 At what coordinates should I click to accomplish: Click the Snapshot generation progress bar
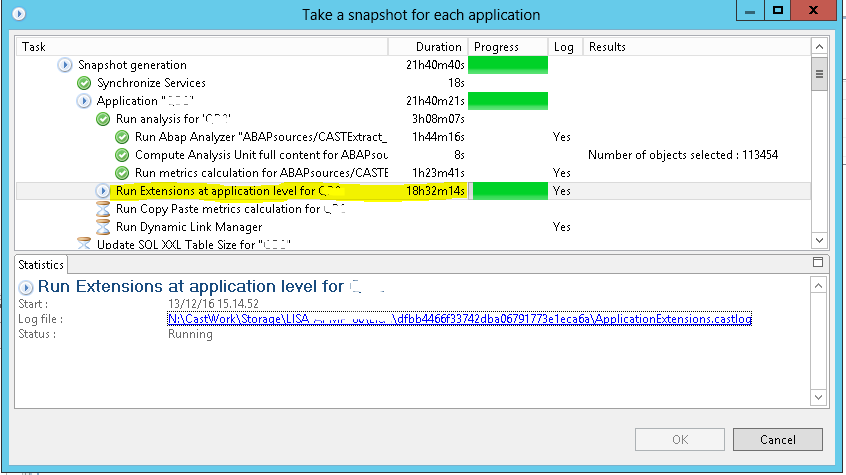pyautogui.click(x=508, y=65)
